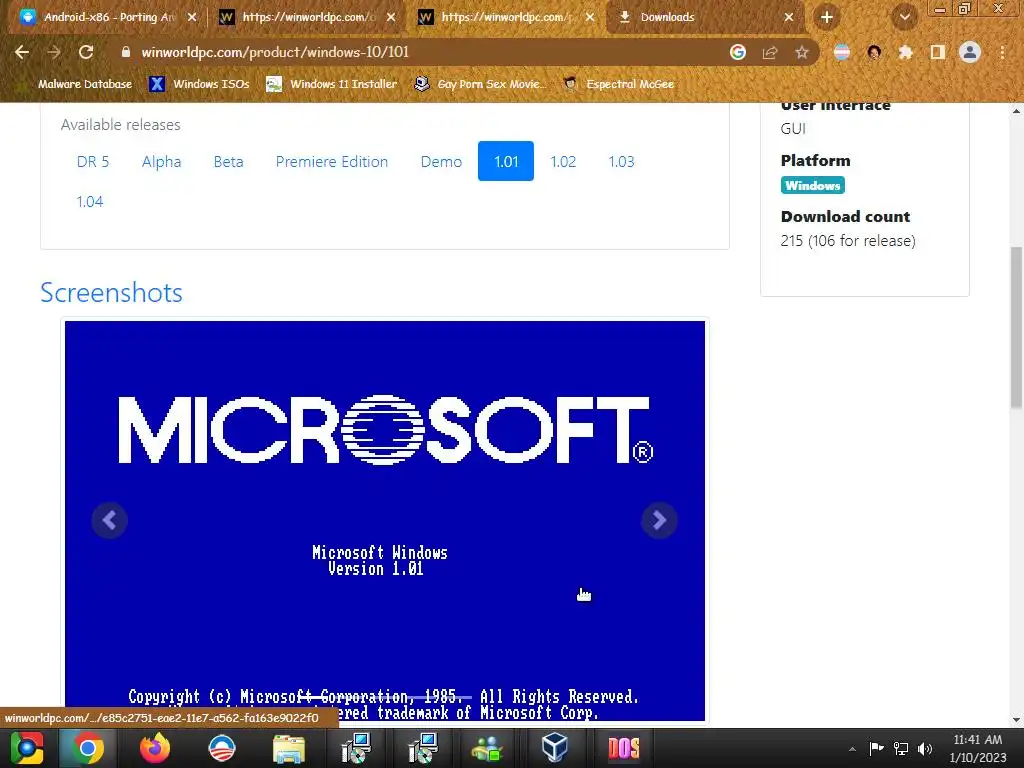Click the Screenshots heading
Image resolution: width=1024 pixels, height=768 pixels.
point(111,293)
